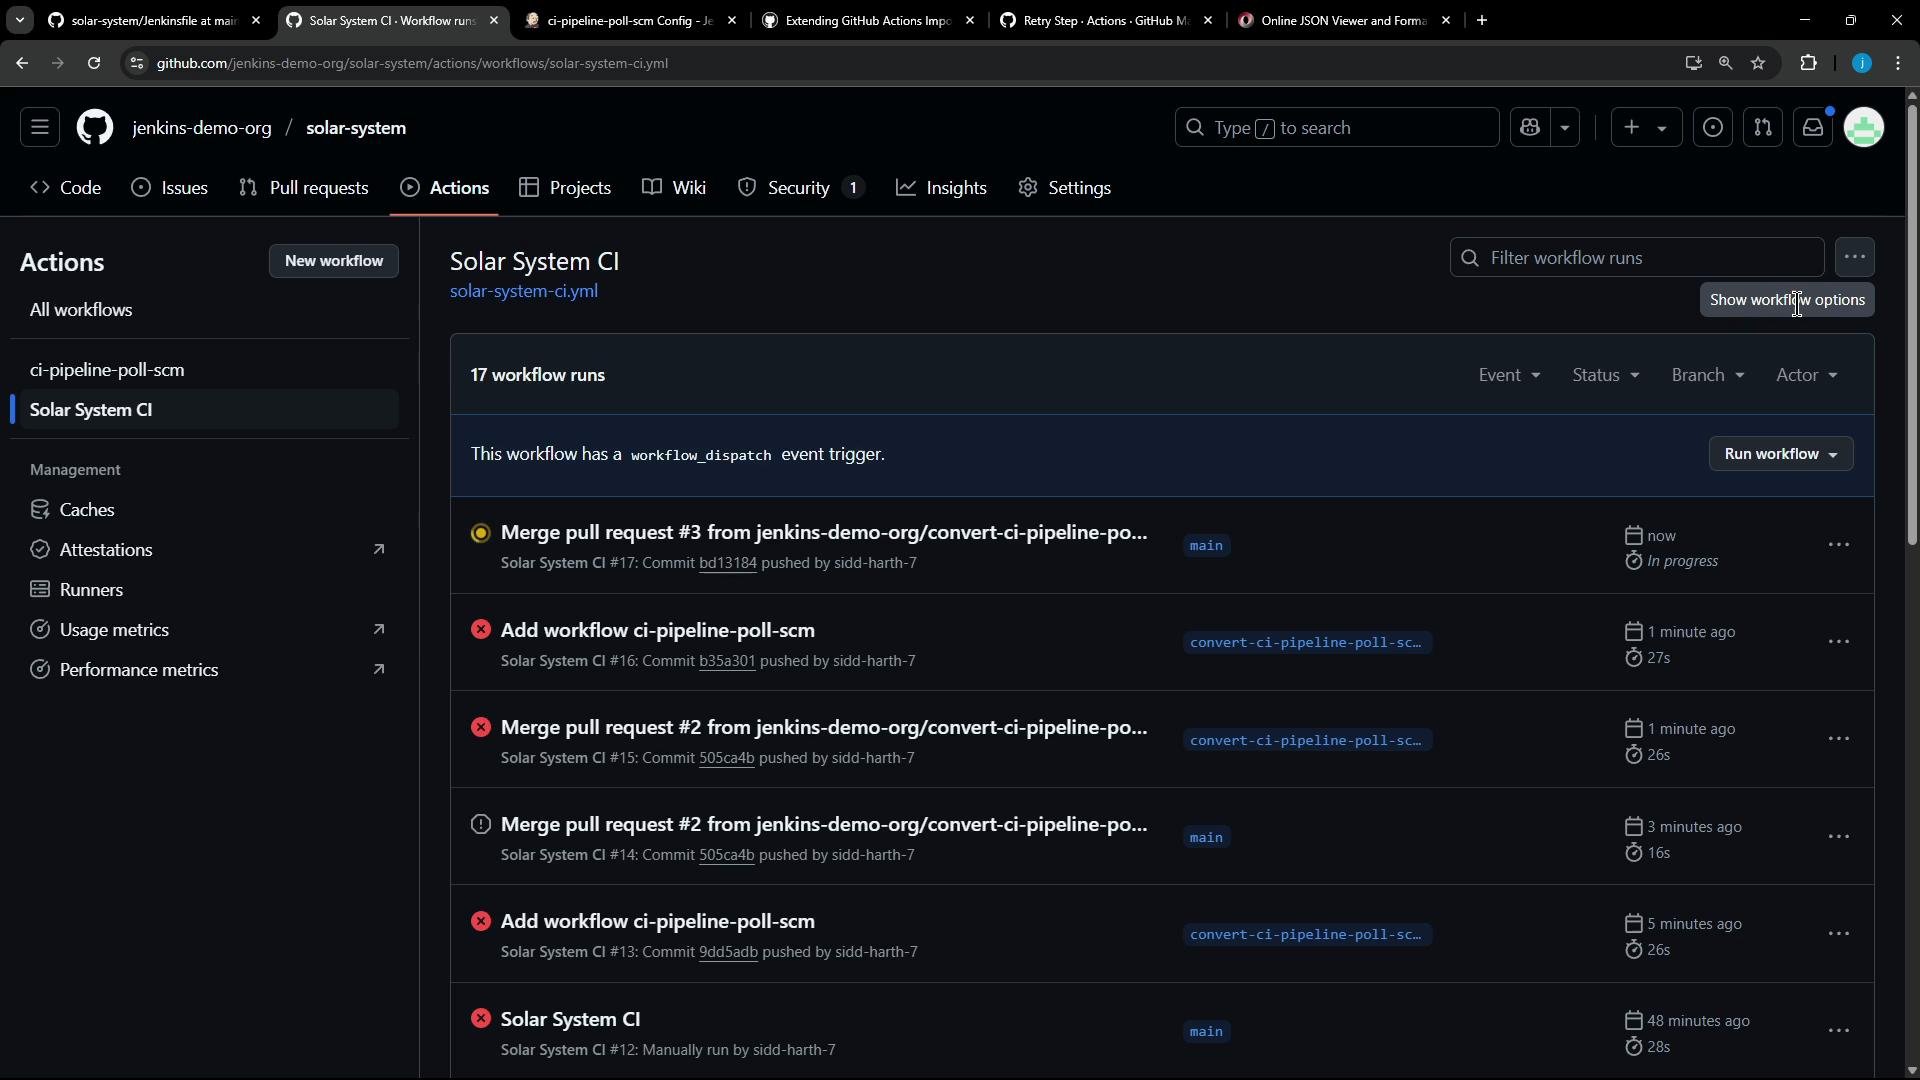Click branch label on run #15
Screen dimensions: 1920x1080
[x=1307, y=740]
